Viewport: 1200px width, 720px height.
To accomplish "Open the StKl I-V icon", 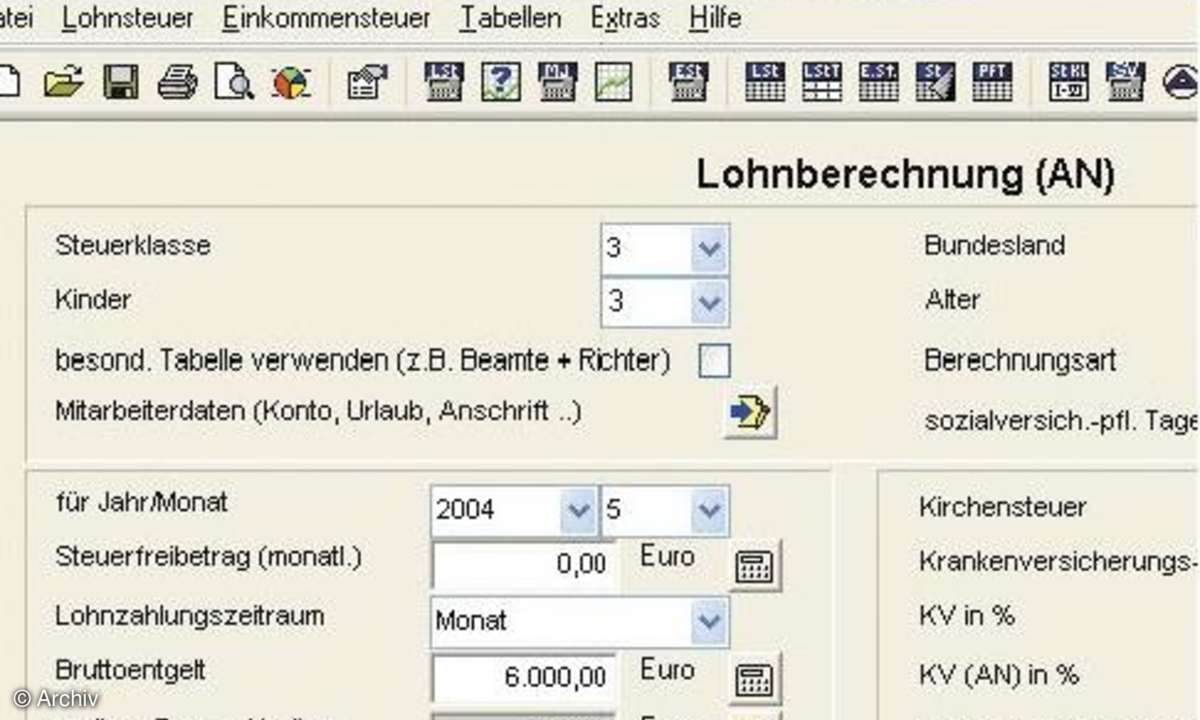I will coord(1067,82).
